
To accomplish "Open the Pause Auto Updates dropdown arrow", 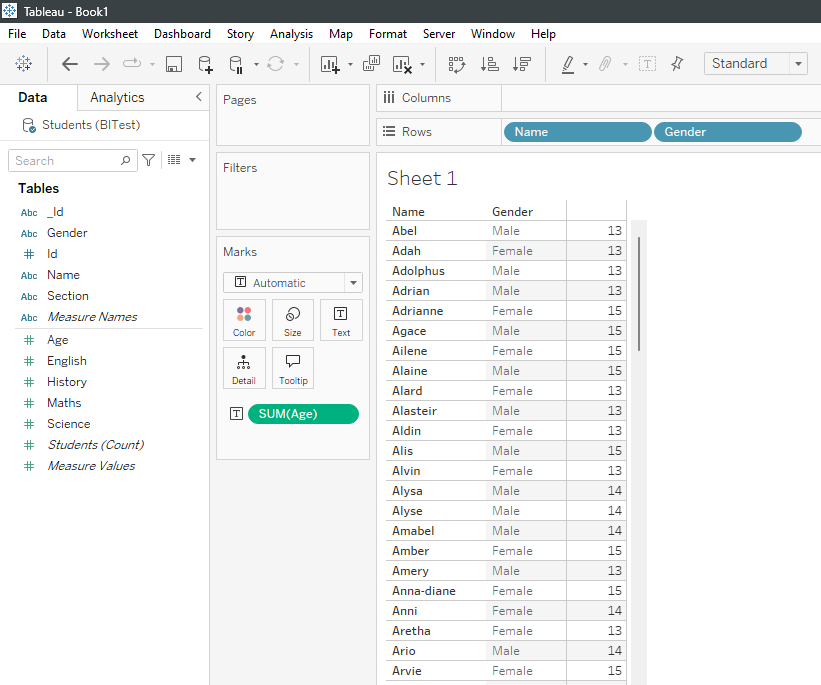I will (256, 64).
